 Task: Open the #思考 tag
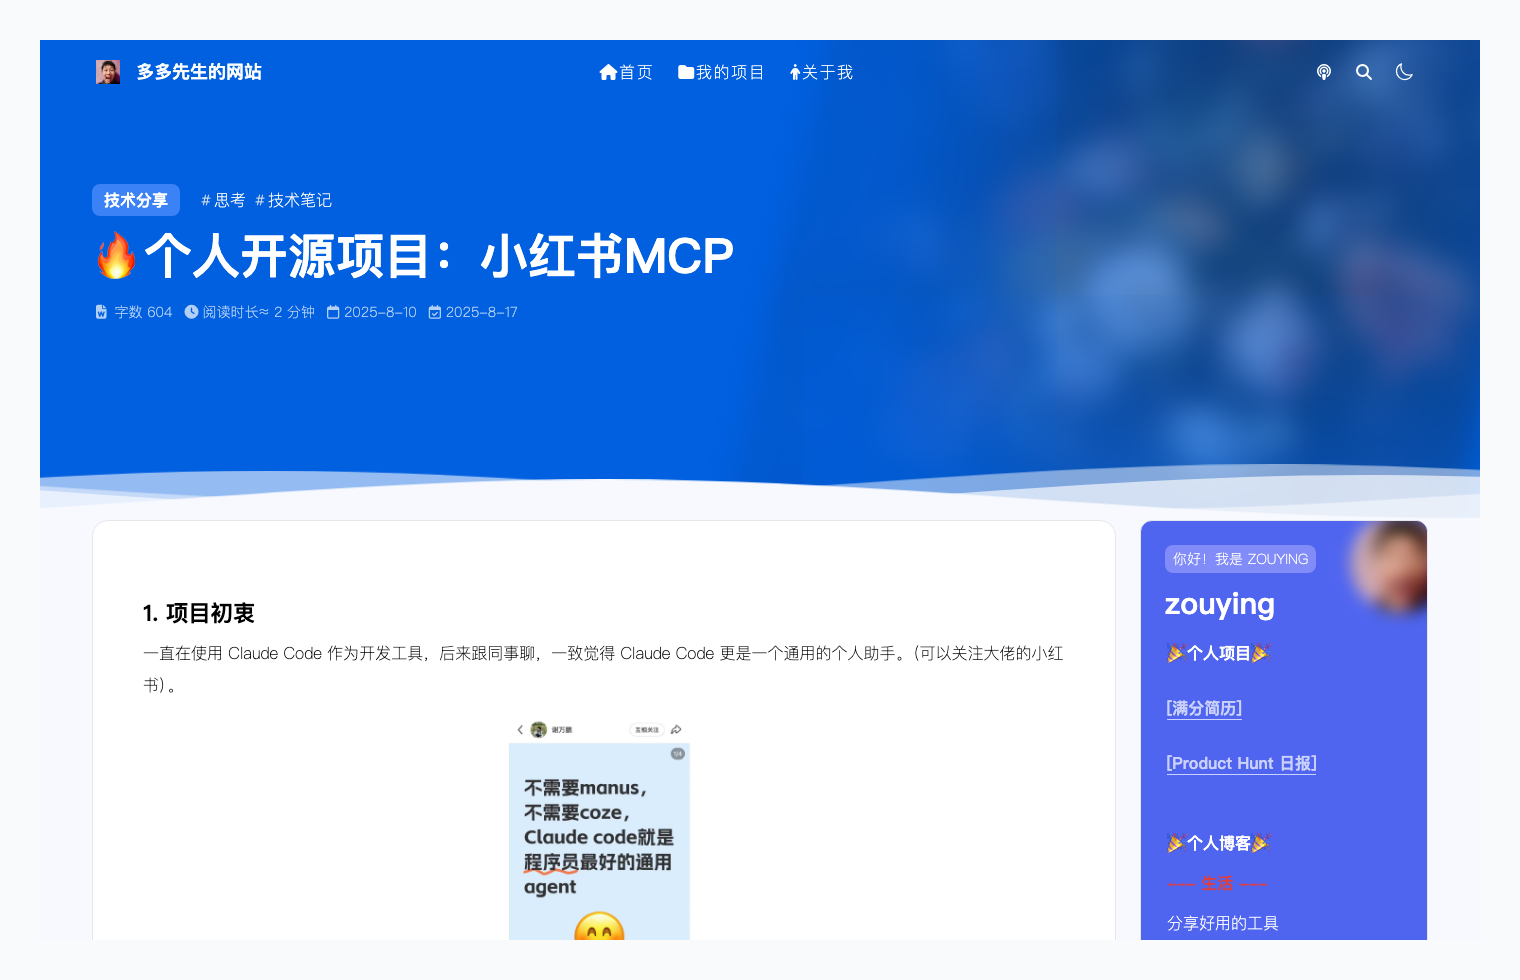223,200
